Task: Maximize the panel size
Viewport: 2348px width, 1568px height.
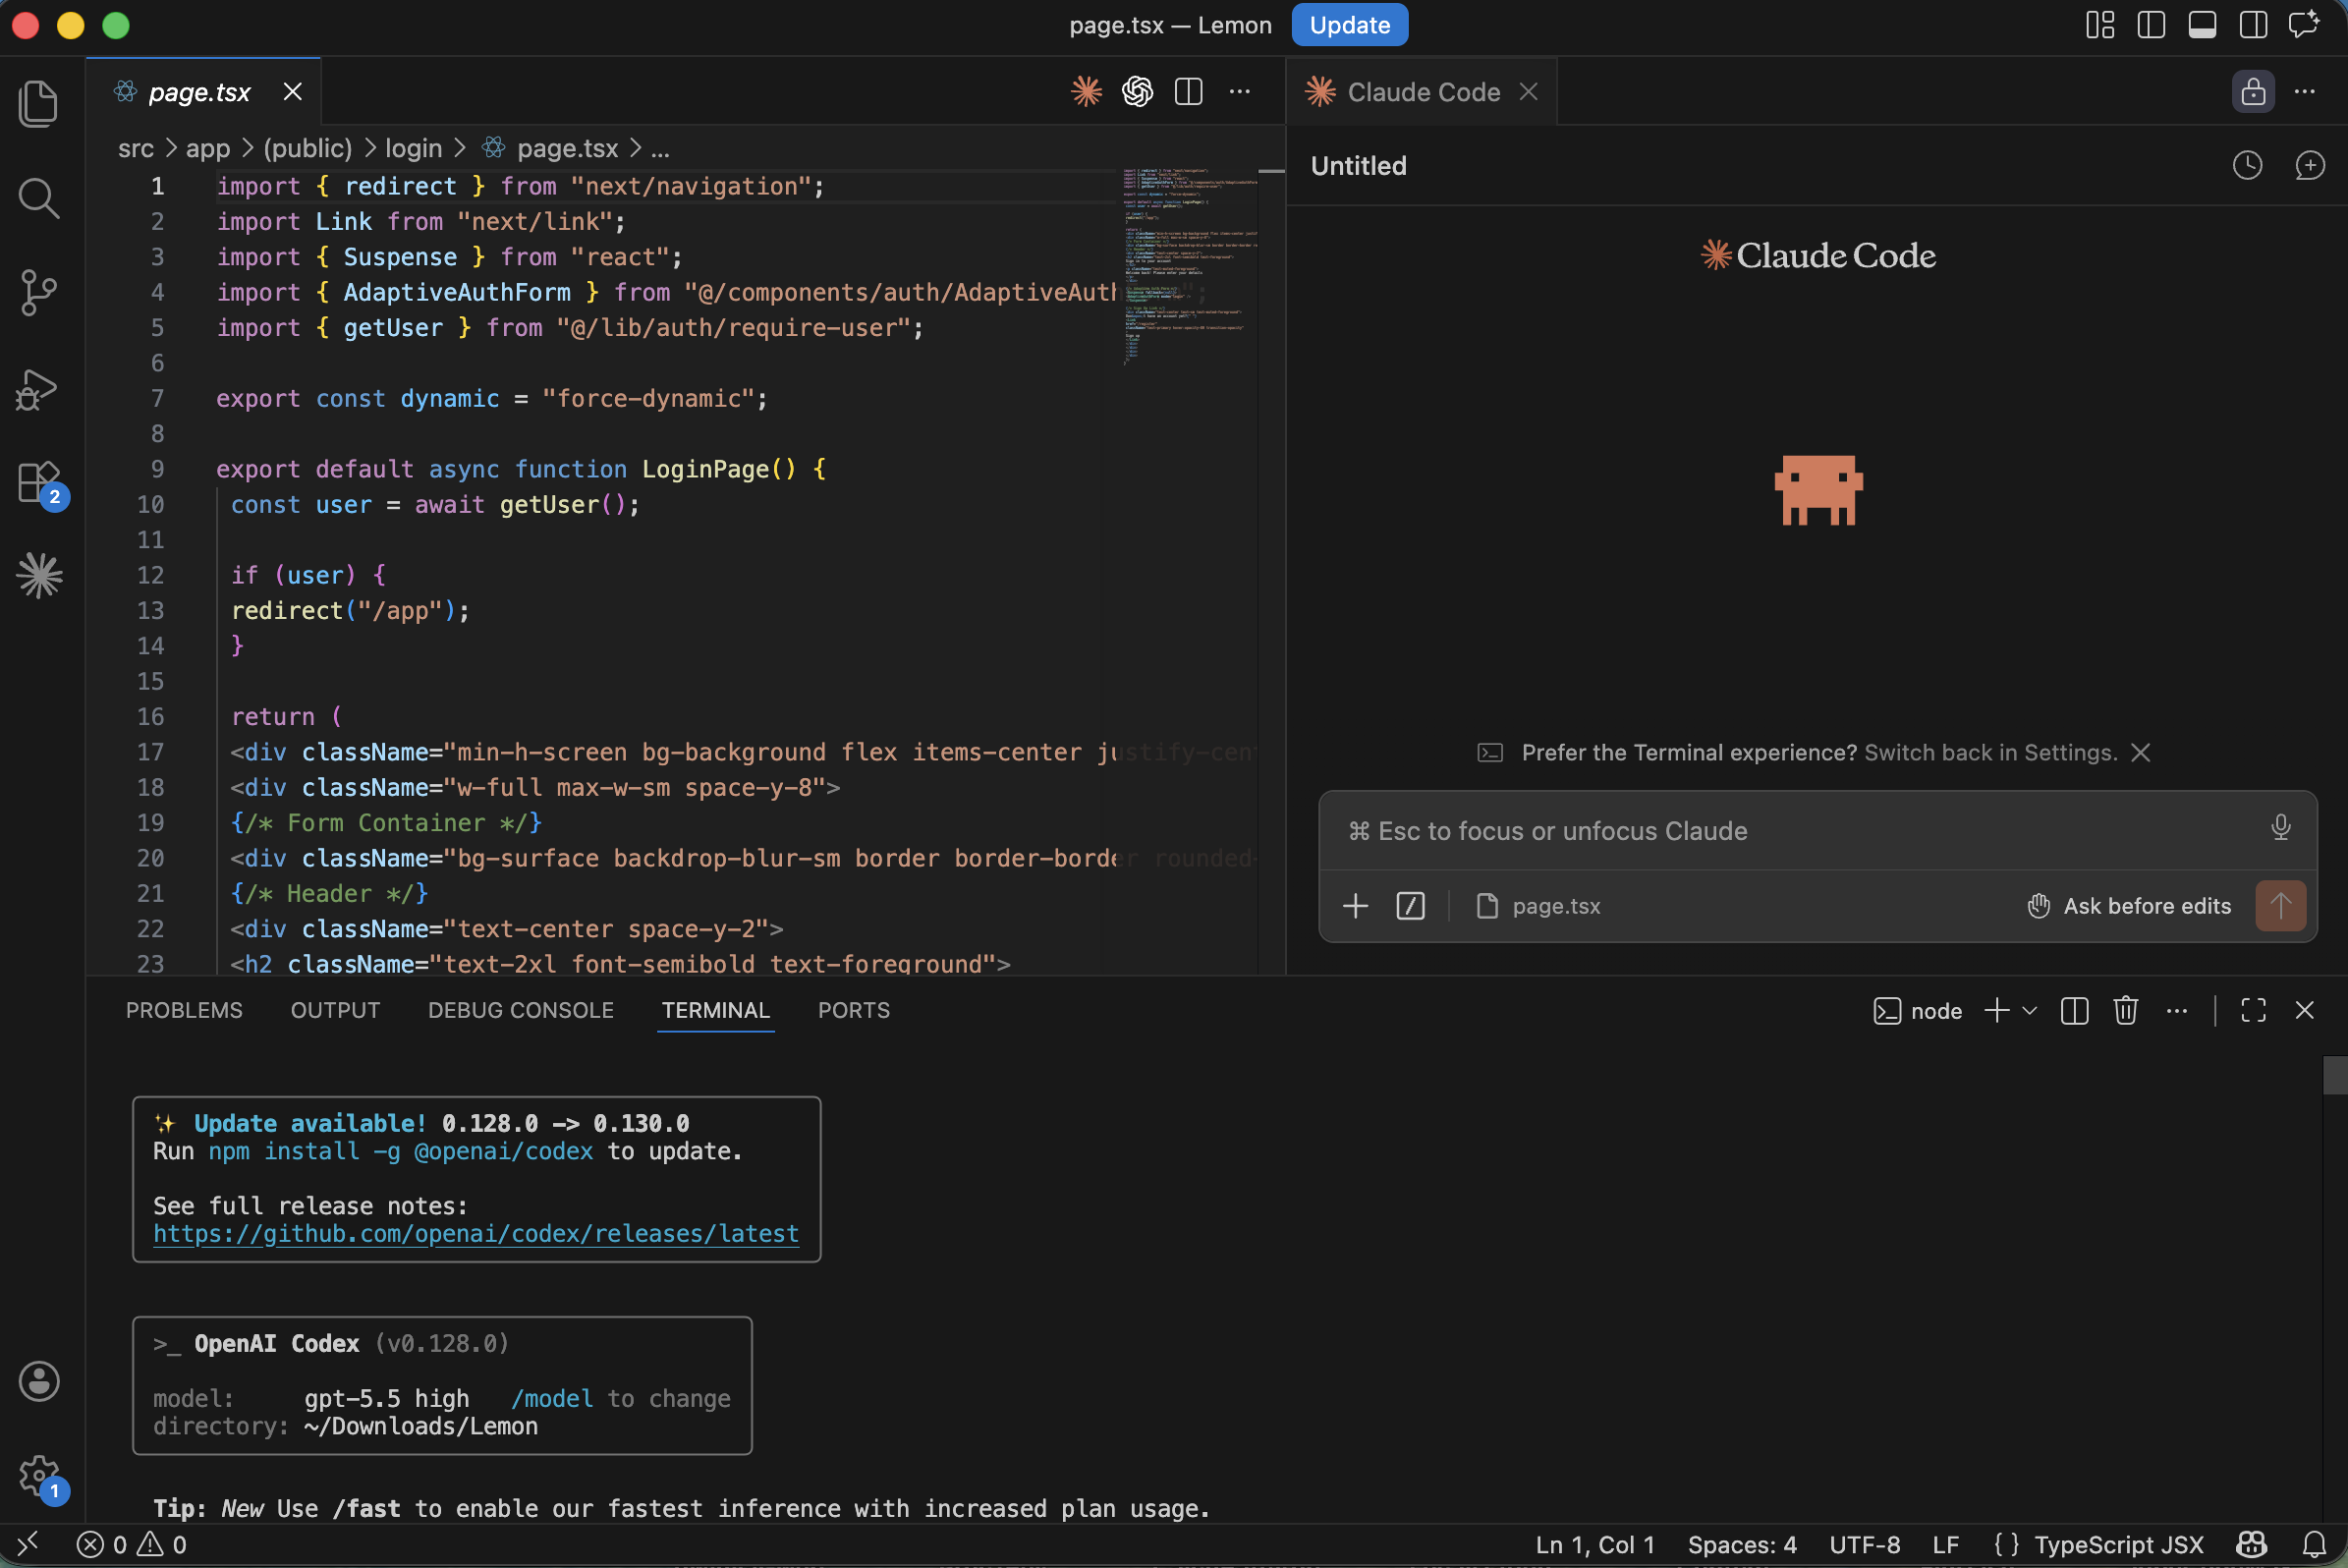Action: (x=2253, y=1011)
